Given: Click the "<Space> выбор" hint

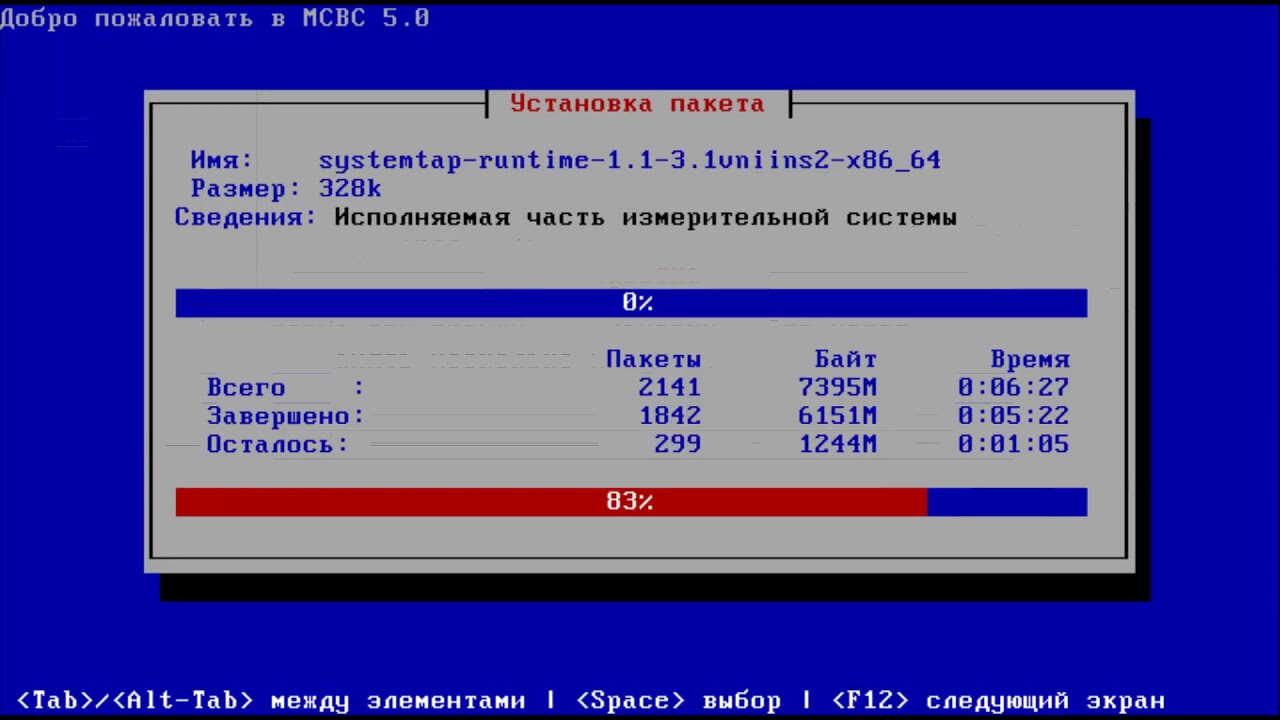Looking at the screenshot, I should coord(679,701).
